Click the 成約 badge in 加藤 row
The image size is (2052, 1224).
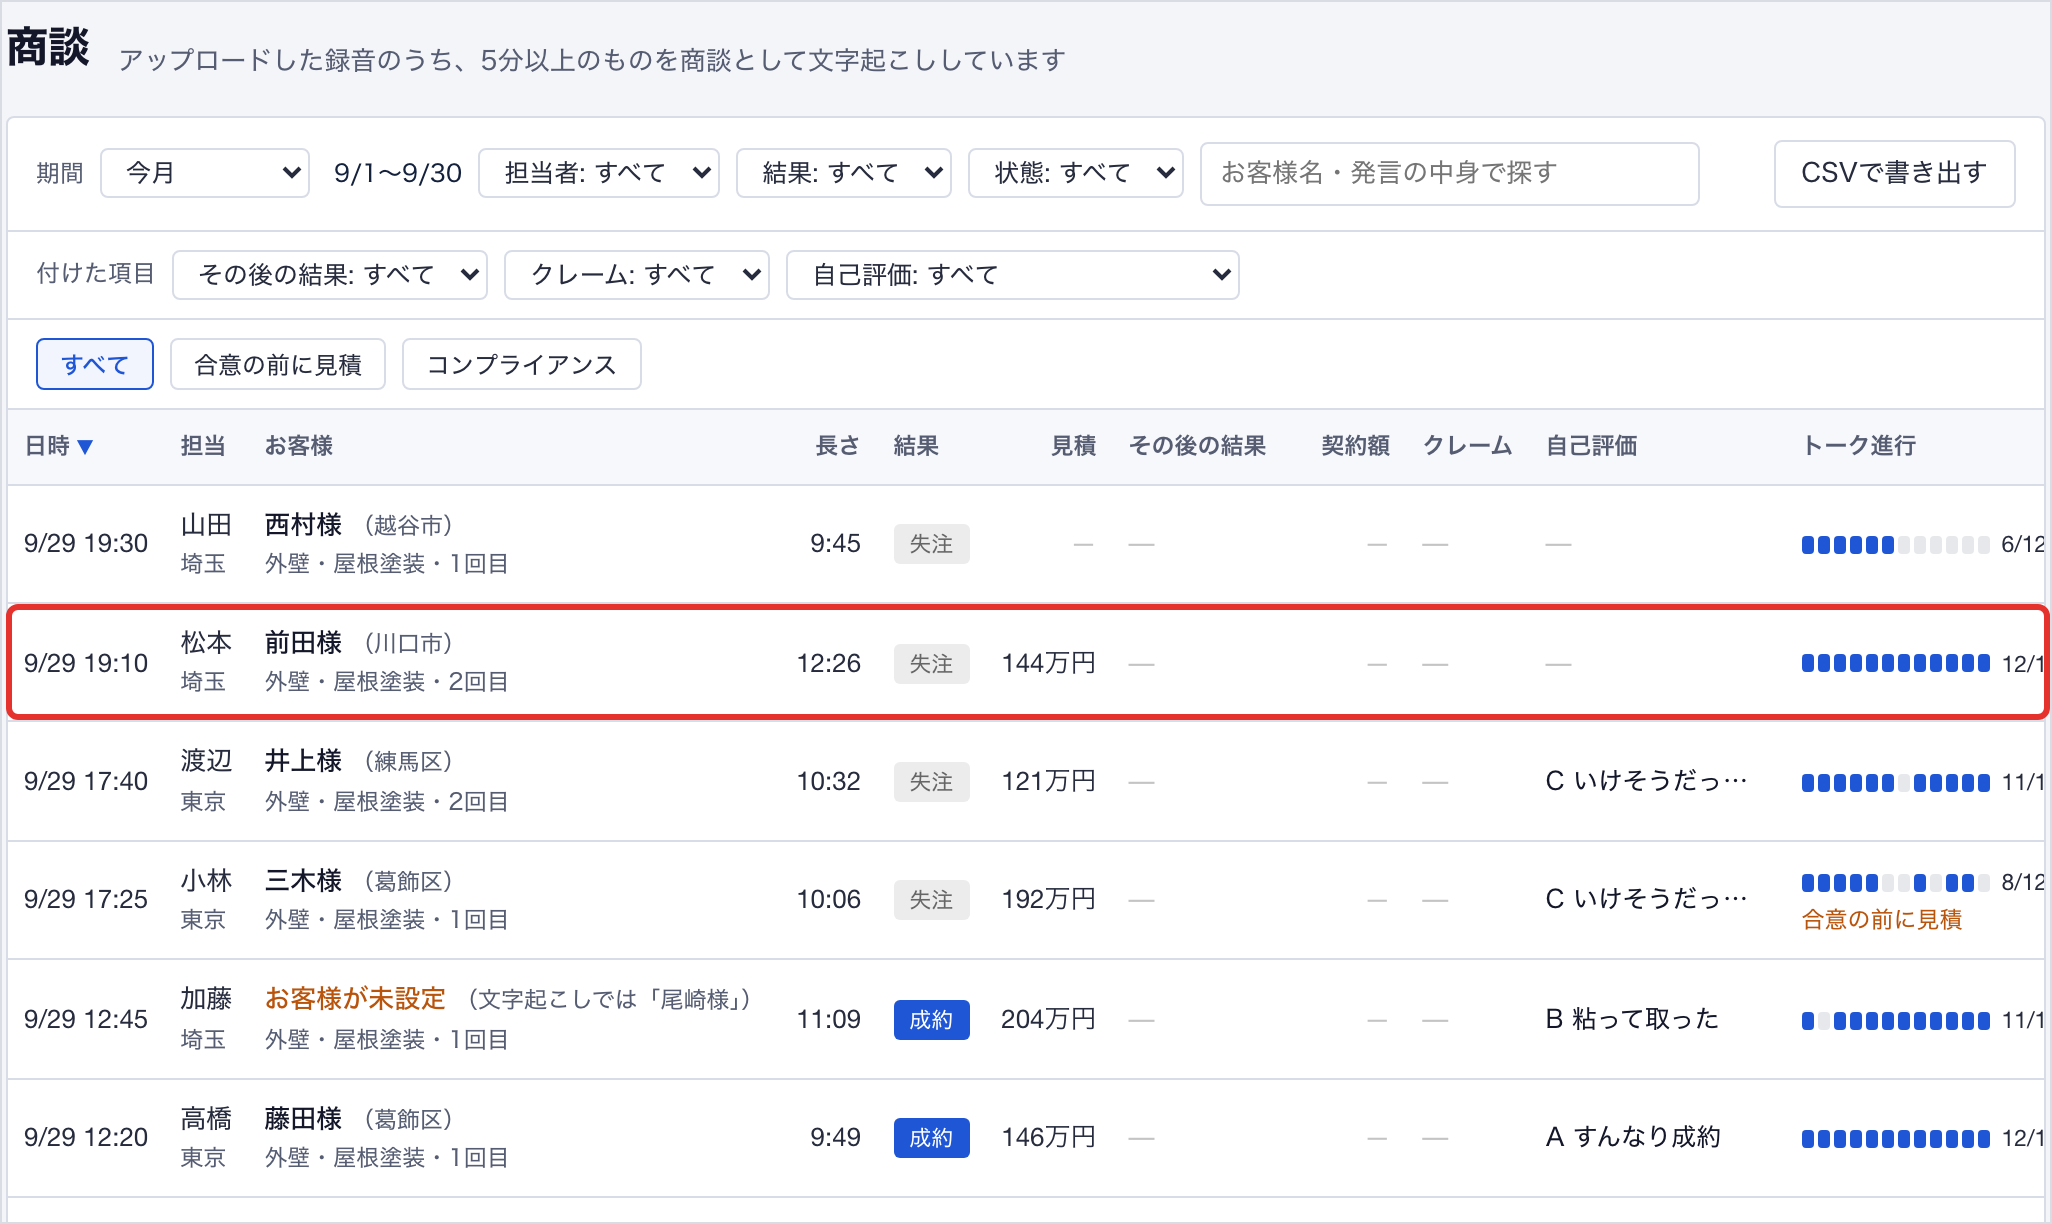(931, 1020)
